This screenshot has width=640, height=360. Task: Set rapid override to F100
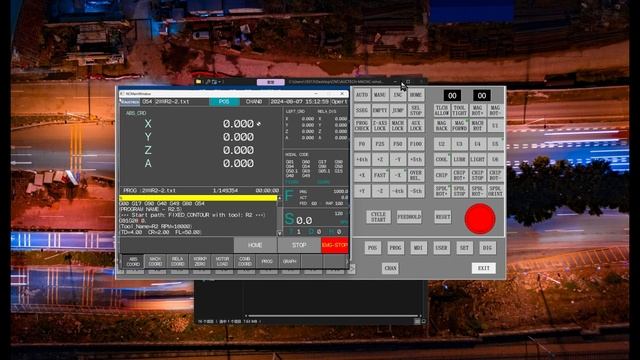point(416,144)
